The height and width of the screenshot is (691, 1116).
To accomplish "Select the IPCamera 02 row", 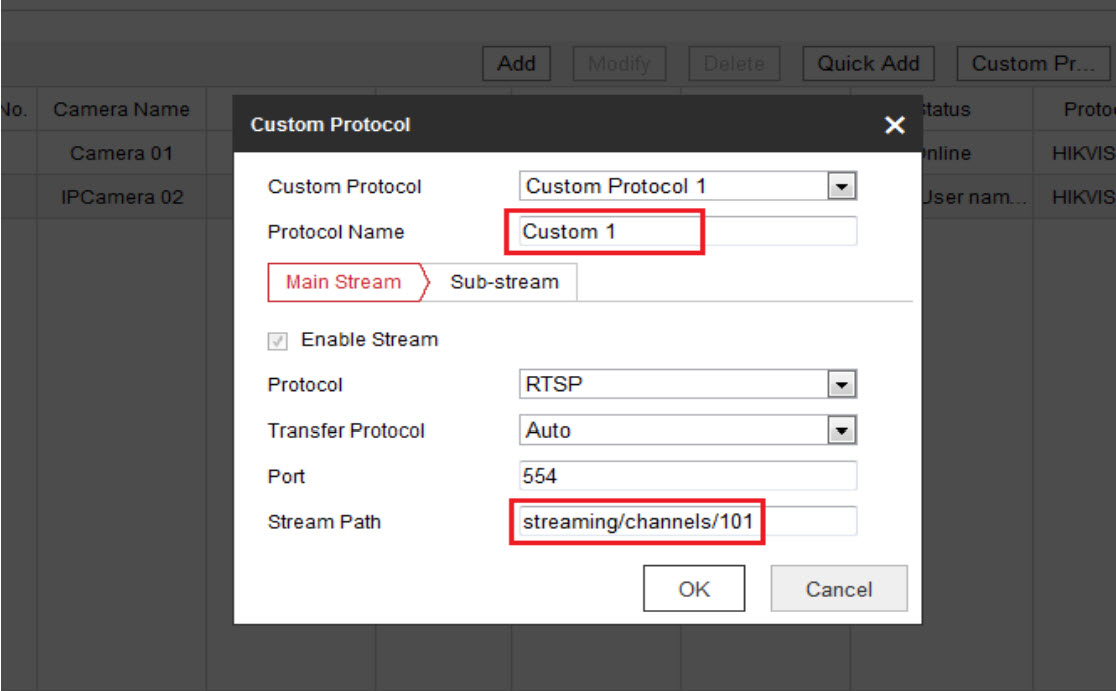I will 121,197.
